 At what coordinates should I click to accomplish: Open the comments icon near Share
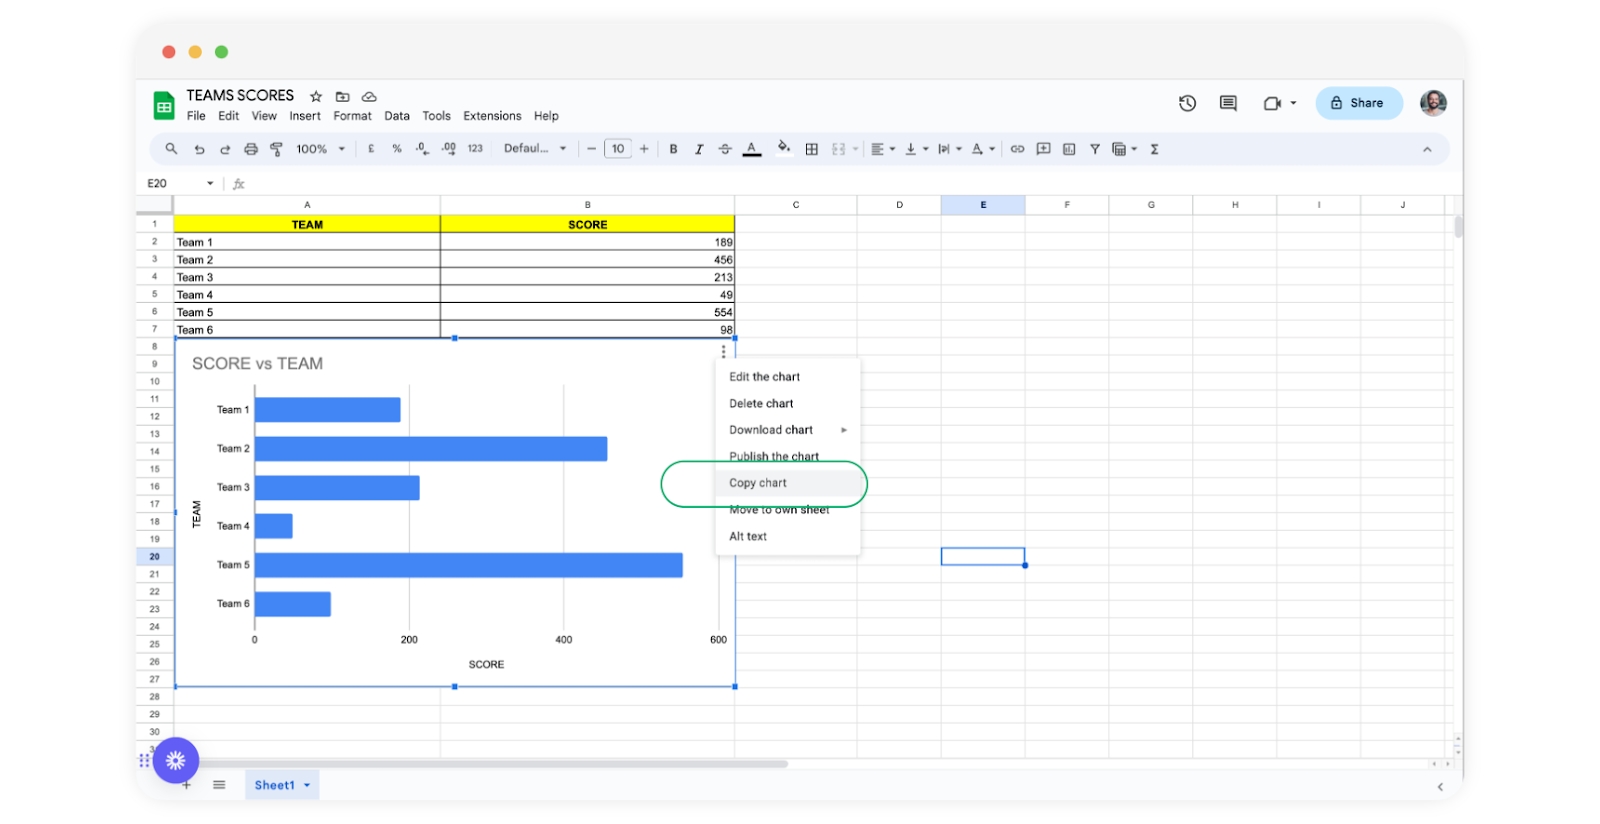[1228, 103]
